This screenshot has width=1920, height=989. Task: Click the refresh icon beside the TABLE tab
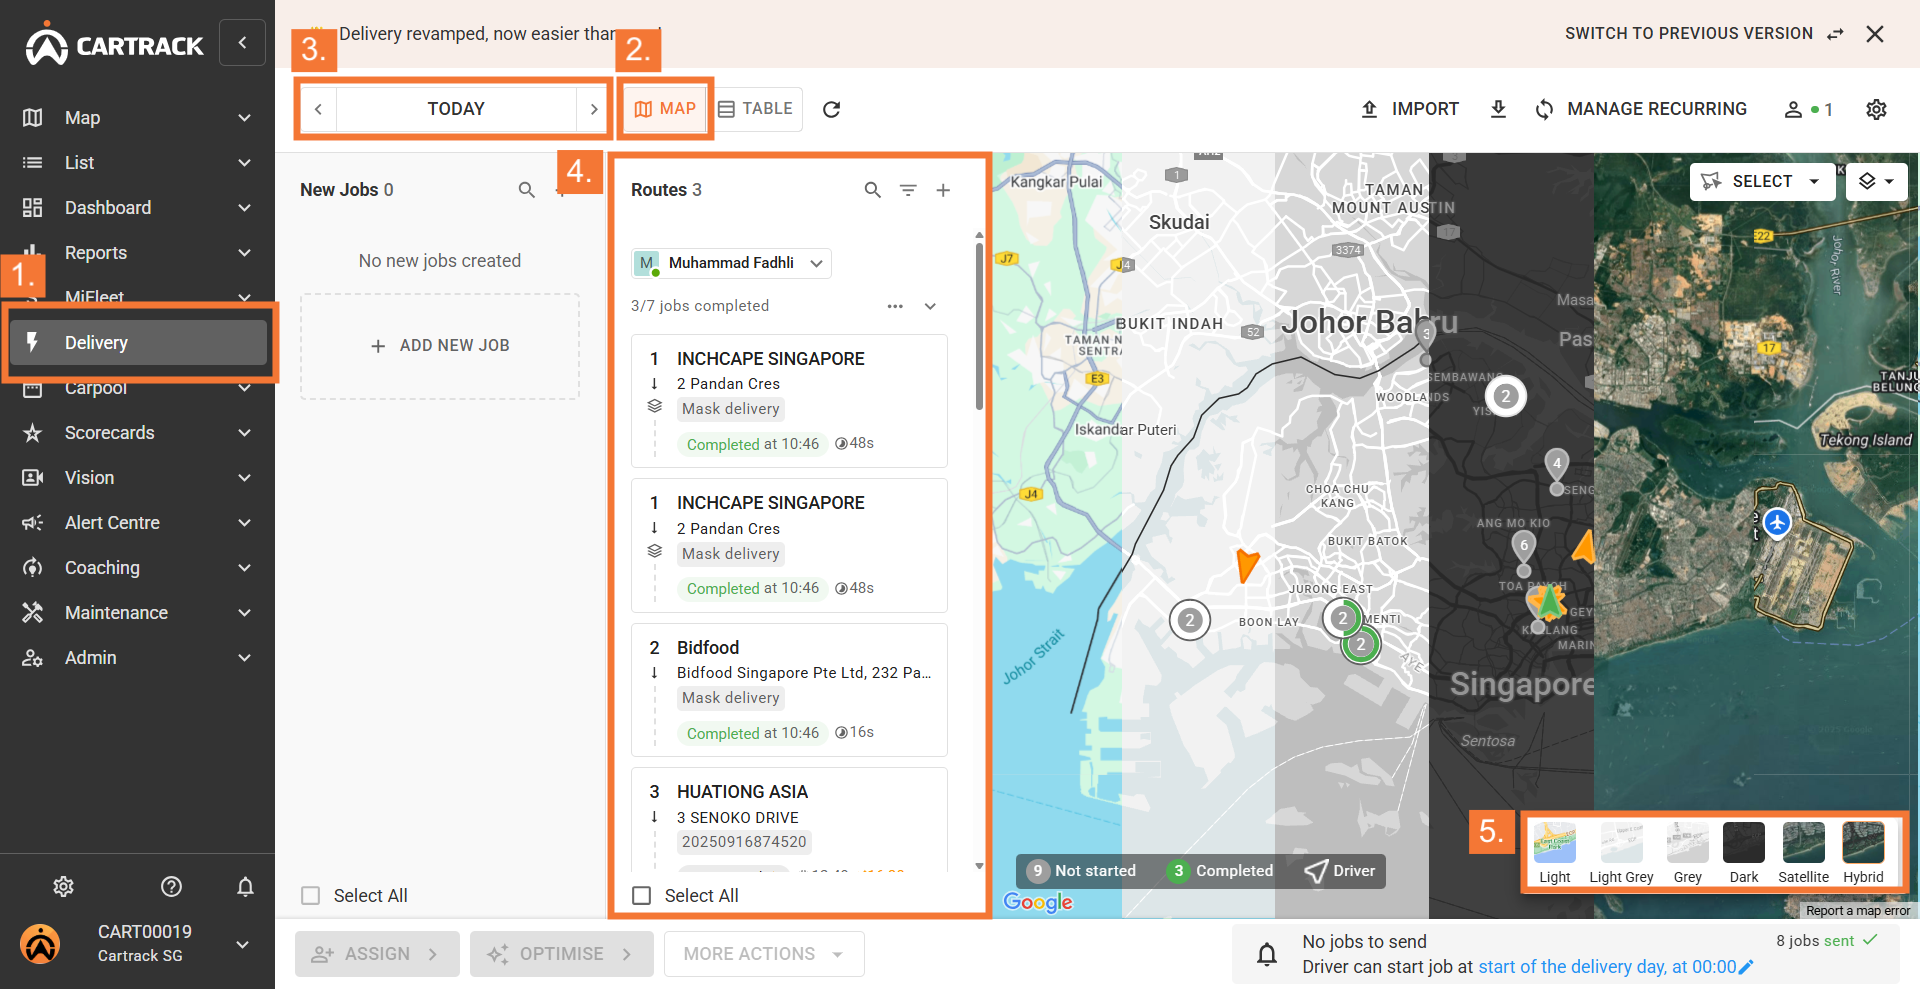tap(831, 109)
